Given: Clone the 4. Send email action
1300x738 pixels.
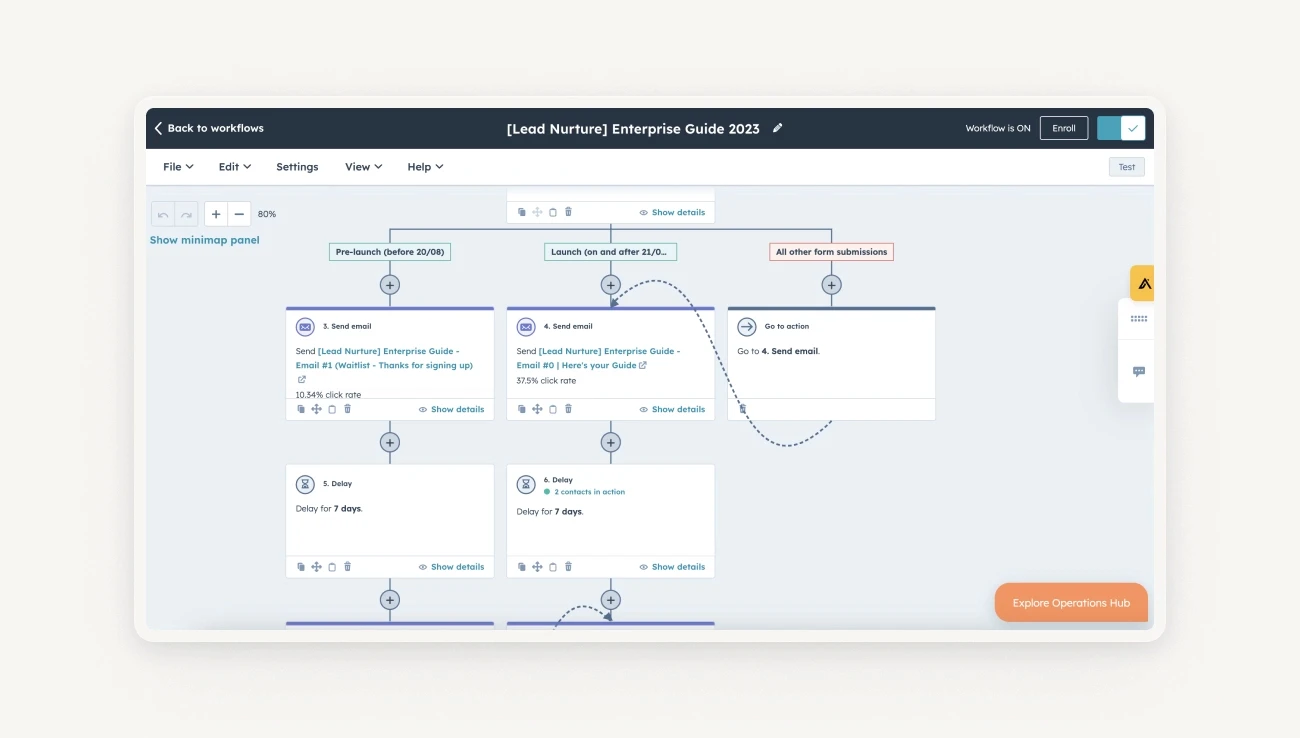Looking at the screenshot, I should 522,409.
